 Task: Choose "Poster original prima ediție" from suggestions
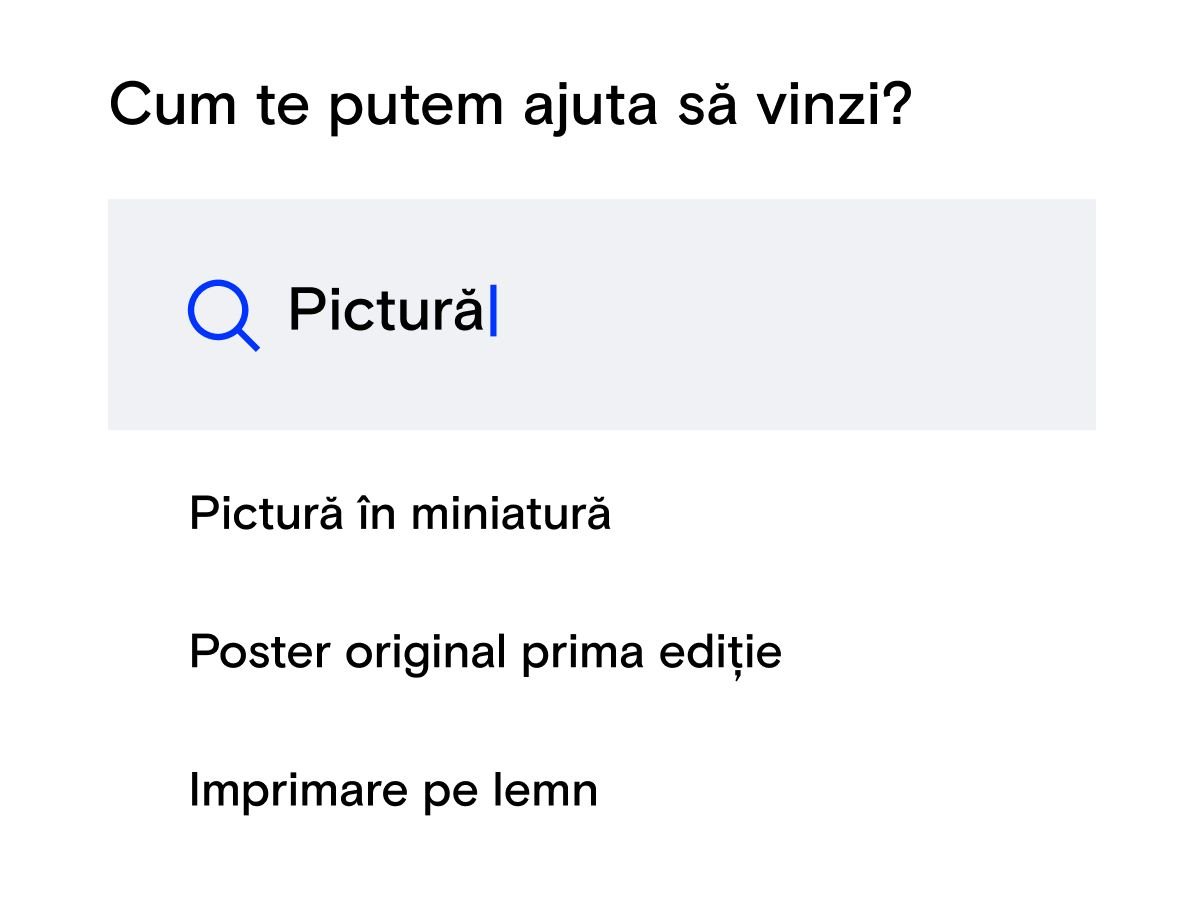tap(485, 653)
